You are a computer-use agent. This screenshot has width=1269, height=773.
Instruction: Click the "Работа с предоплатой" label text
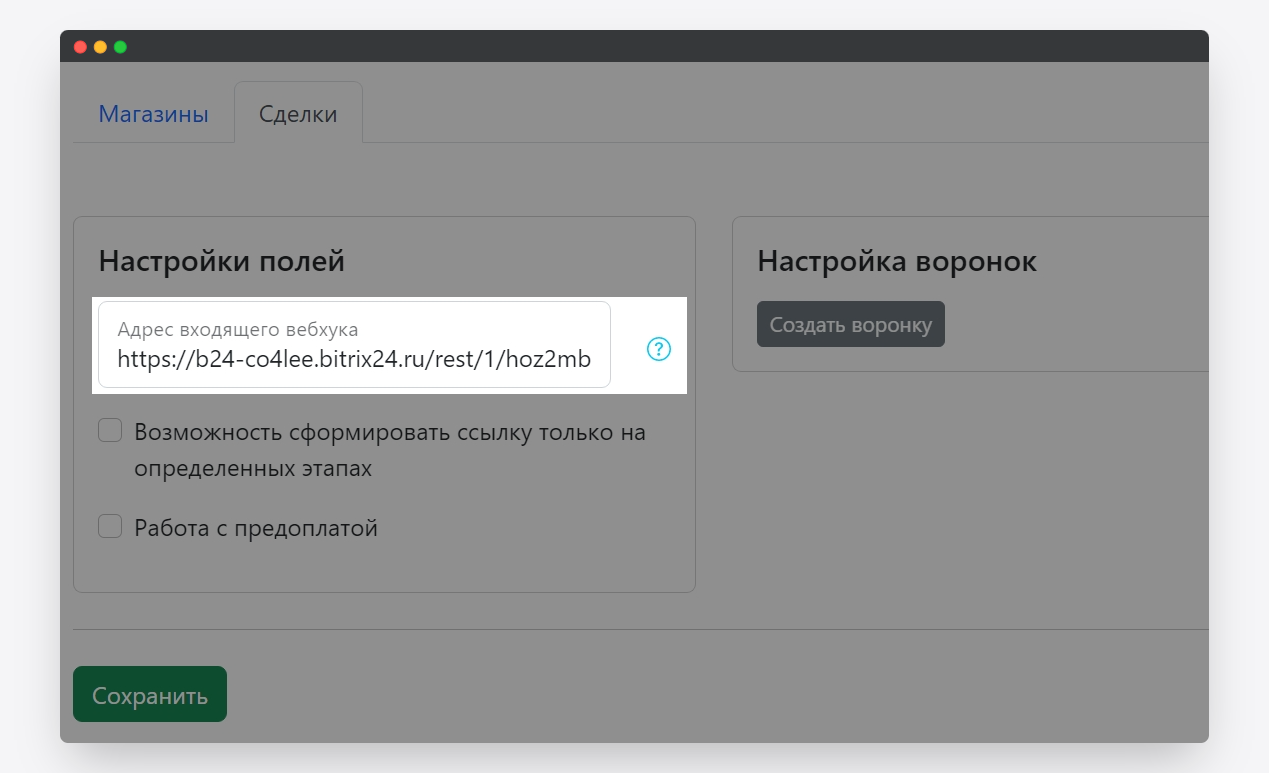(x=256, y=528)
